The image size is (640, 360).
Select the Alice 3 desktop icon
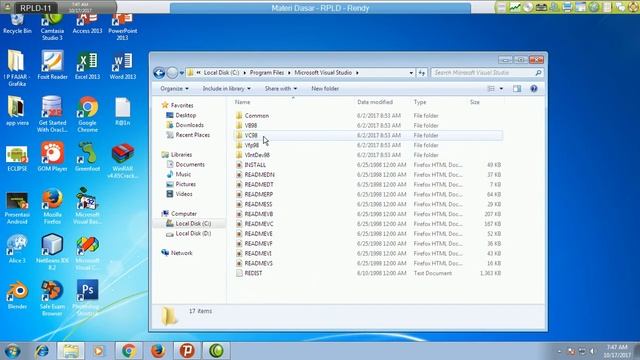coord(17,249)
